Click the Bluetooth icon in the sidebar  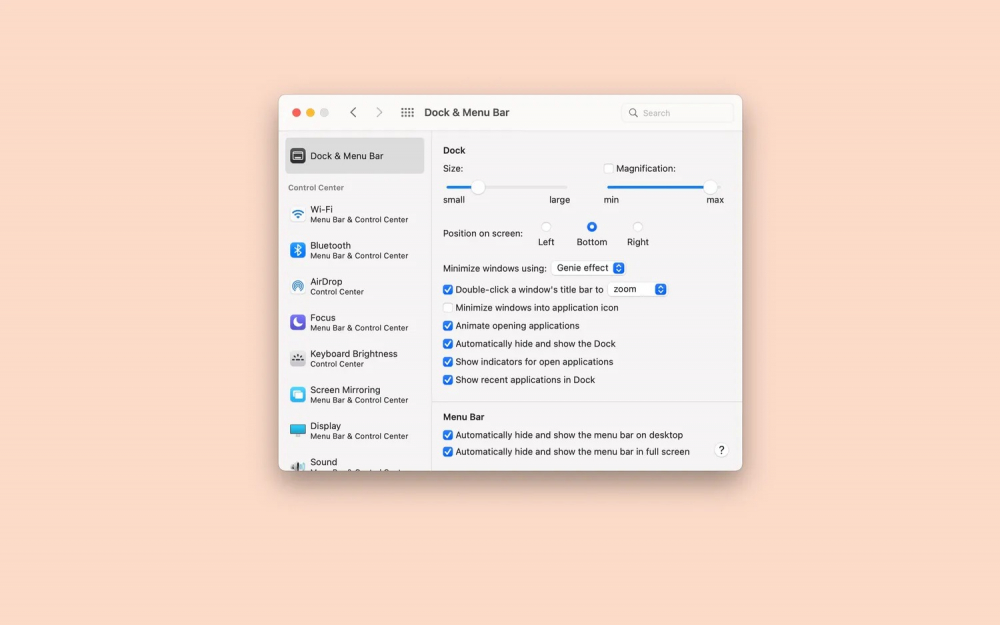pos(297,249)
